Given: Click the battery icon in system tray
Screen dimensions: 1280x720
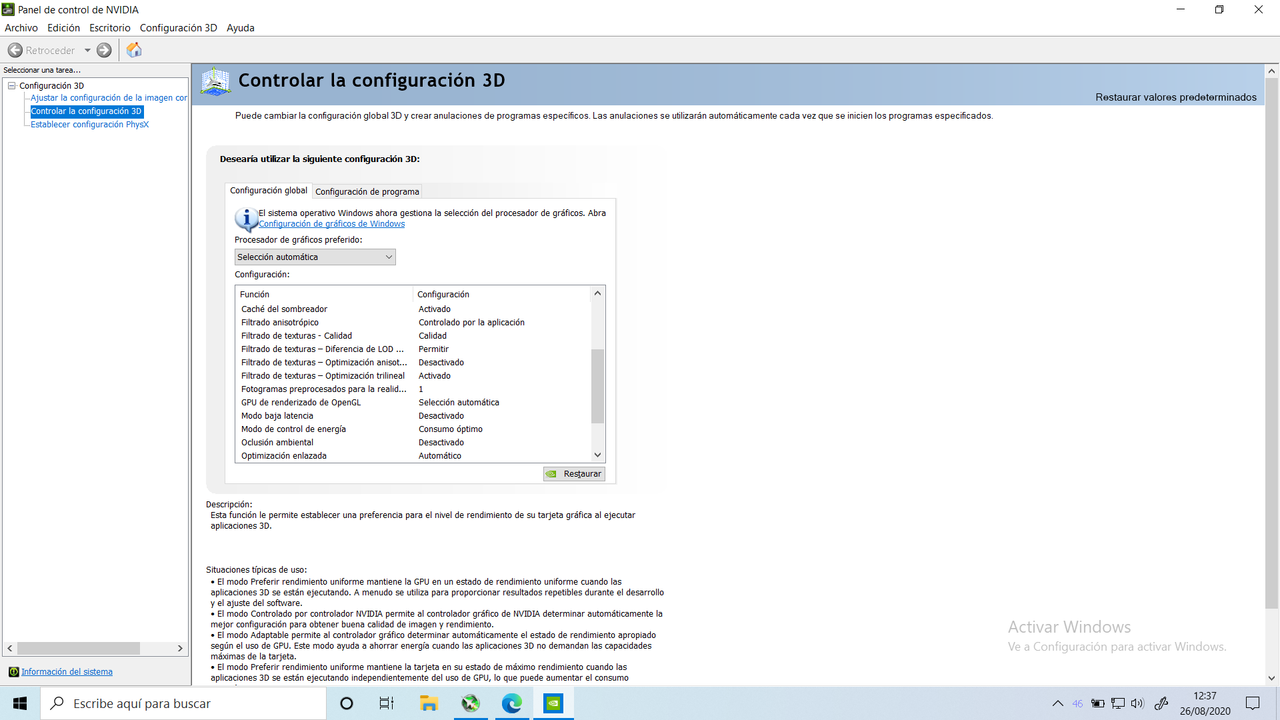Looking at the screenshot, I should click(x=1097, y=703).
